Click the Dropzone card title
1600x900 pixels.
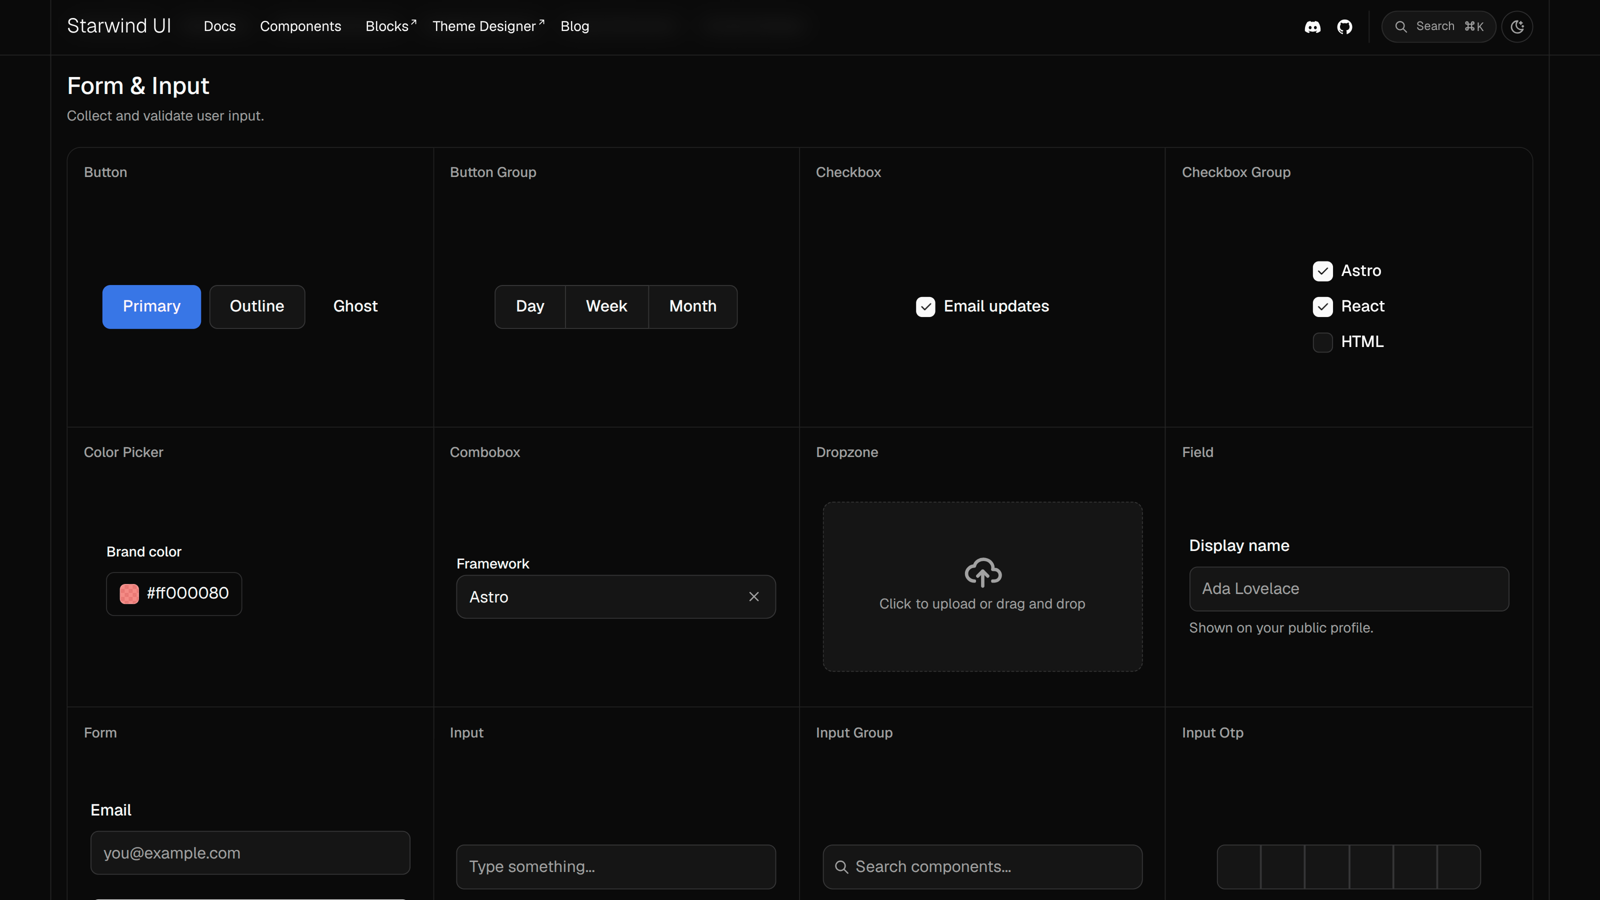(847, 452)
